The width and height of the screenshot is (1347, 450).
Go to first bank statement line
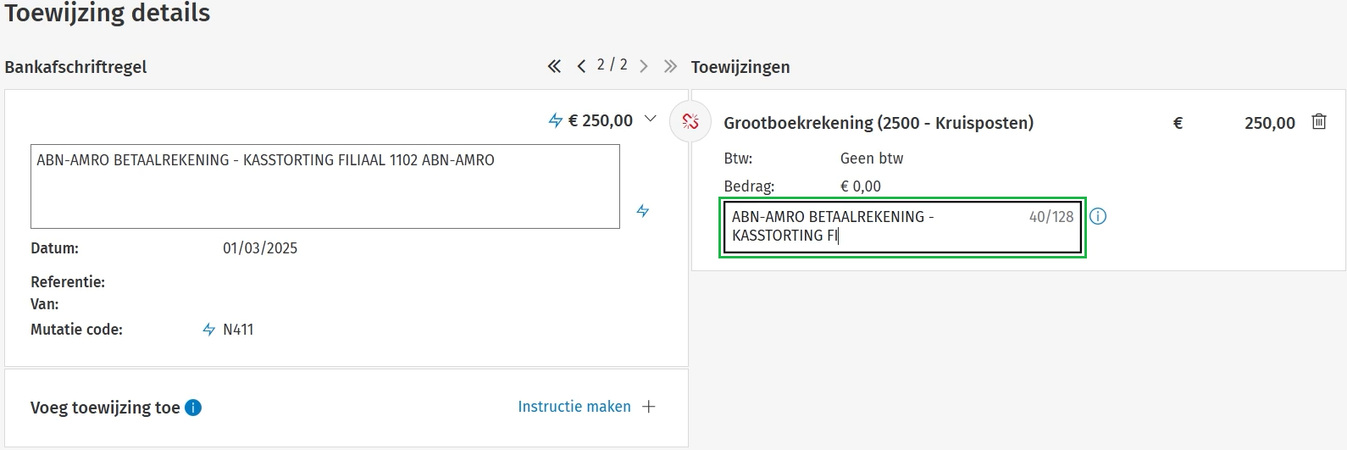pos(554,66)
